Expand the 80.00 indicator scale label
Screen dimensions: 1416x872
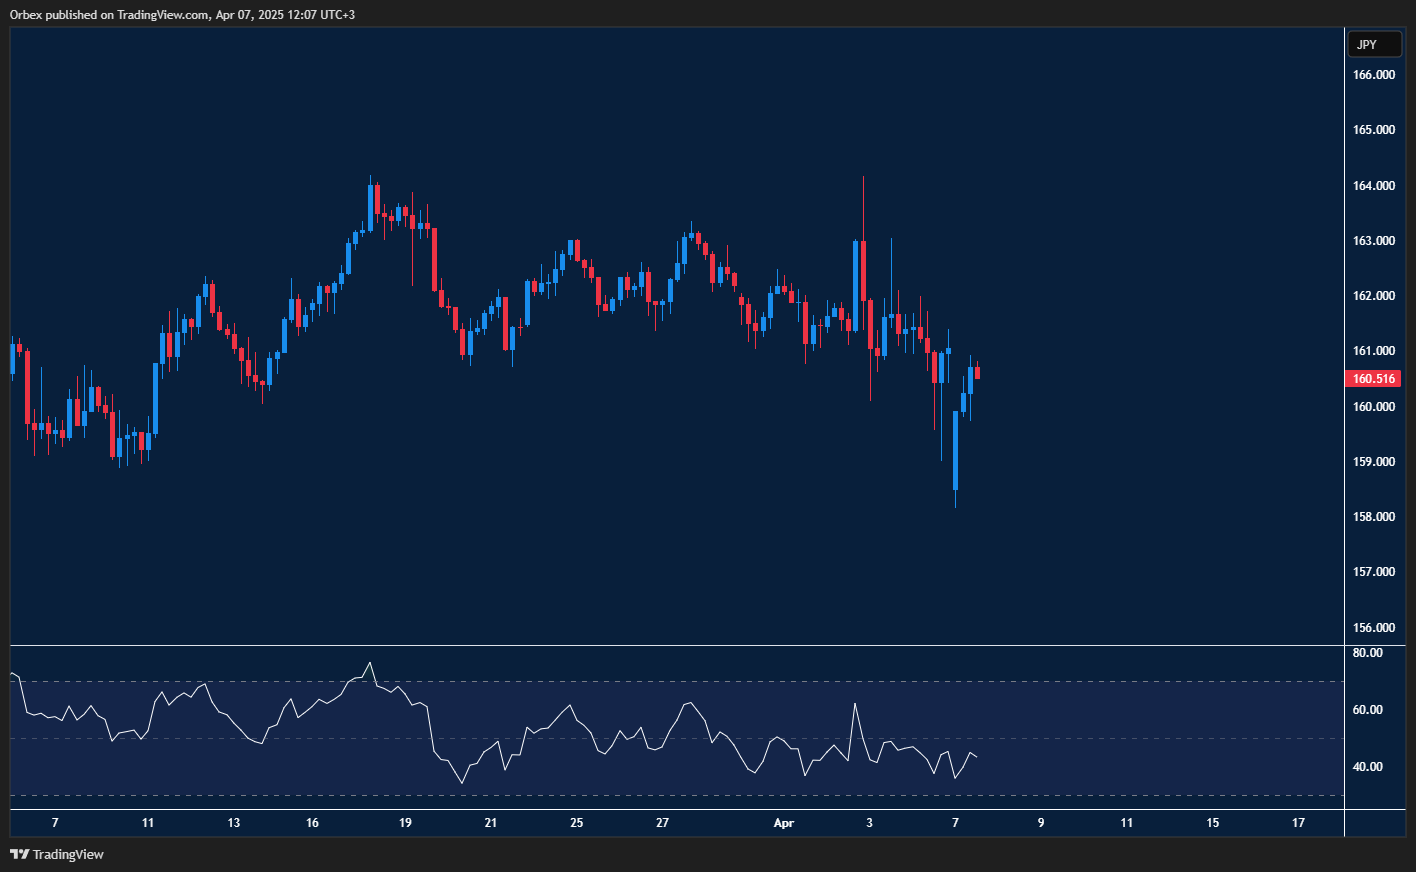click(1366, 651)
